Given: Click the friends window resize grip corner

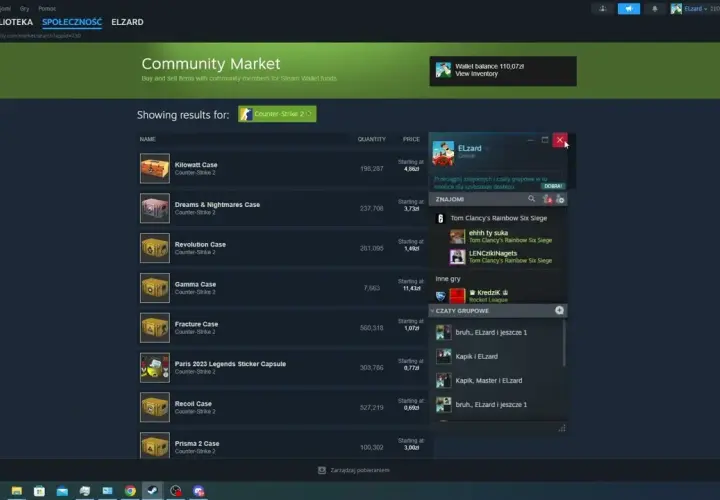Looking at the screenshot, I should point(562,428).
